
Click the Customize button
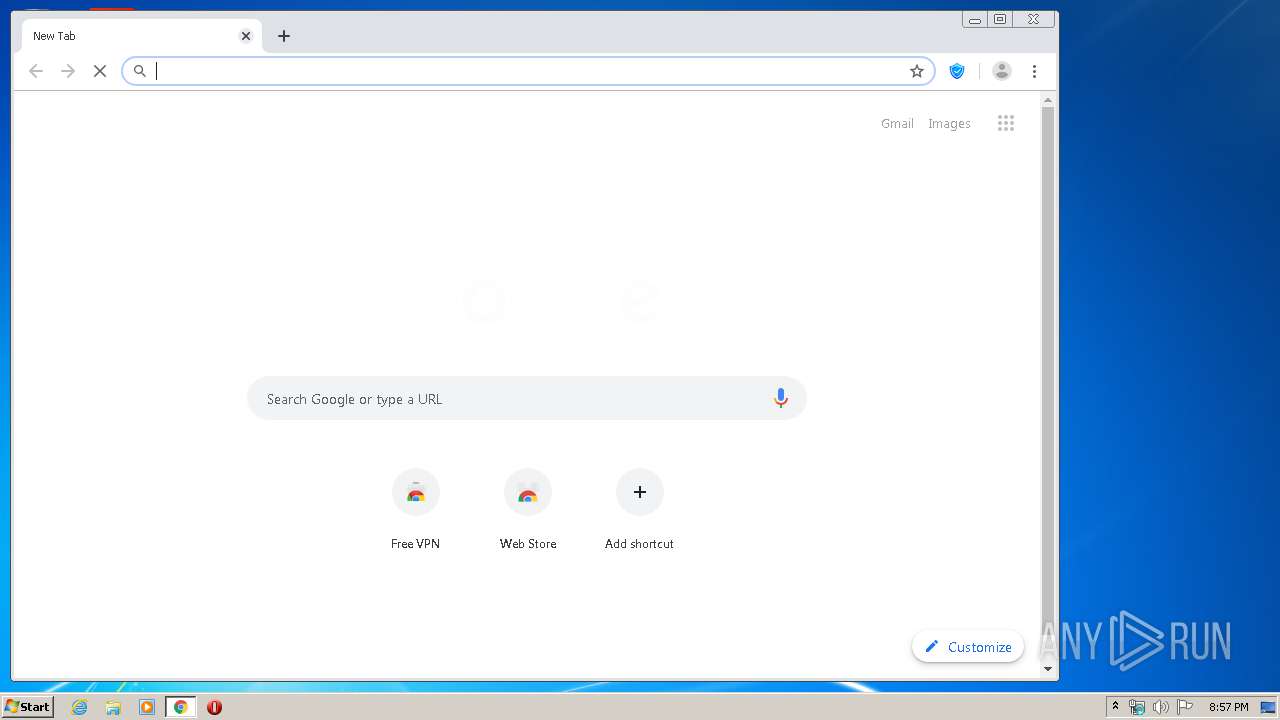(968, 647)
